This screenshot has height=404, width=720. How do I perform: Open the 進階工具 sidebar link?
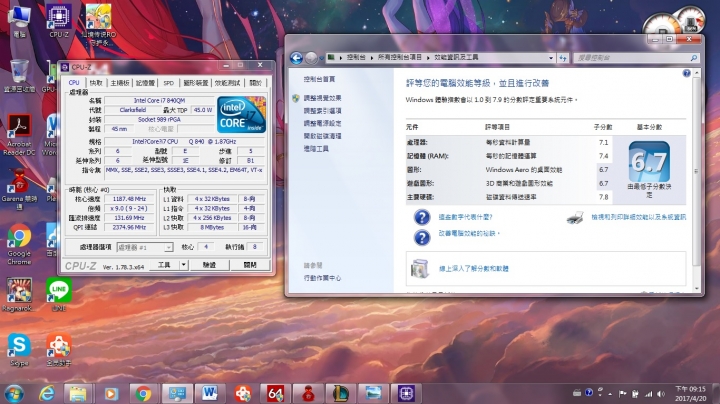316,149
